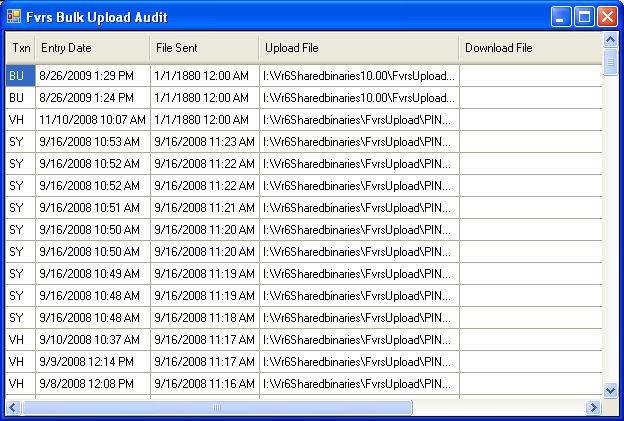Click the vertical scrollbar up arrow
The height and width of the screenshot is (421, 624).
(x=610, y=39)
